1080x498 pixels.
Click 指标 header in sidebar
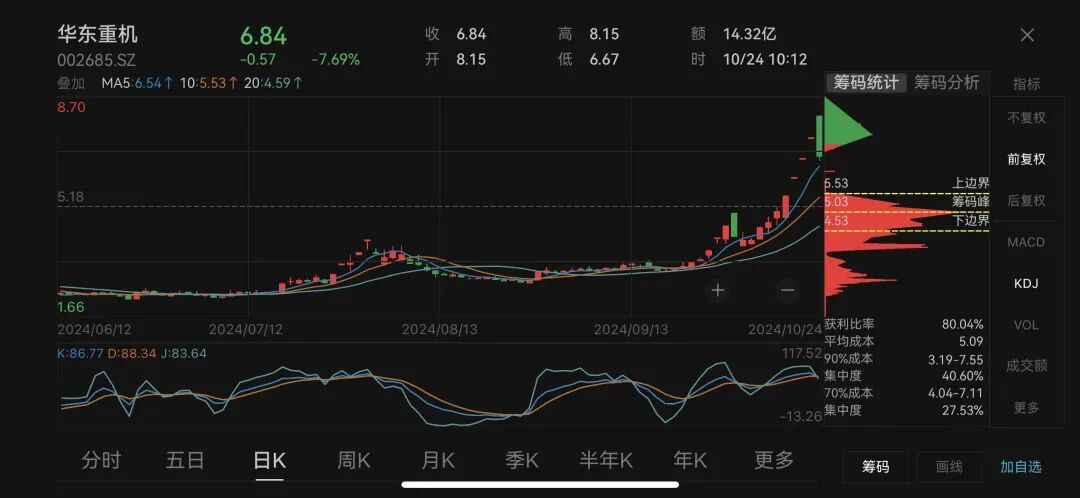(x=1026, y=84)
